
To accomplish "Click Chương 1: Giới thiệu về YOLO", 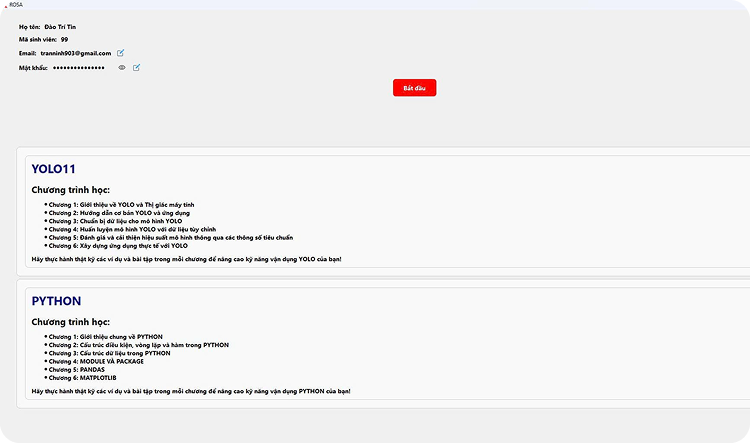I will click(x=121, y=205).
